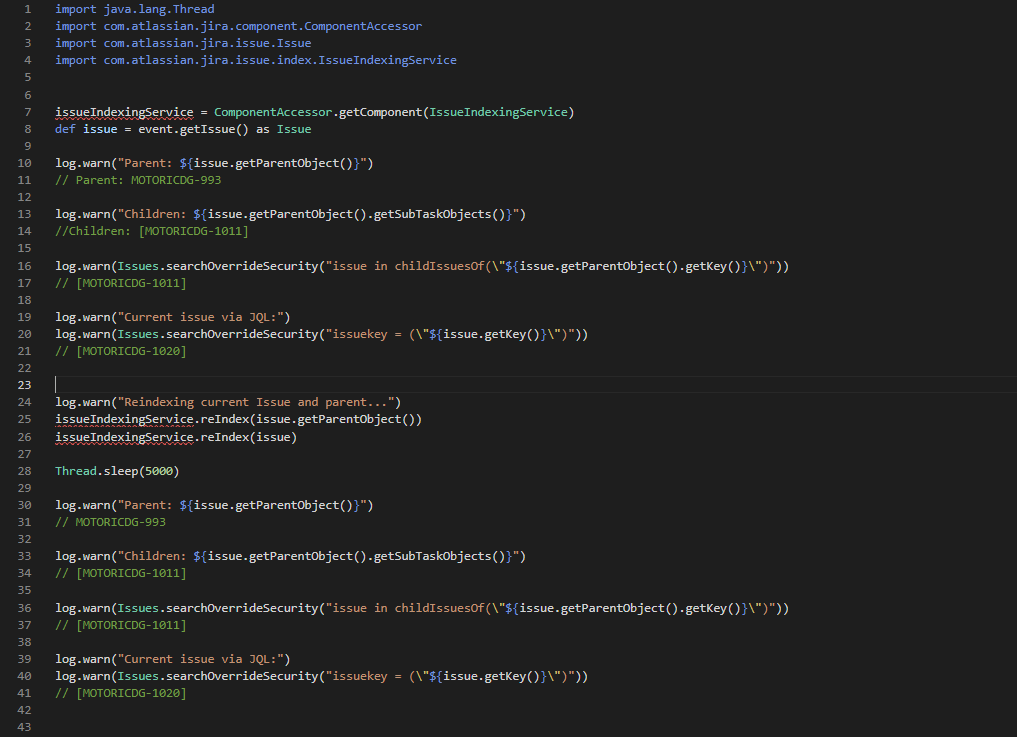Click the 'issueIndexingService.reIndex(issue)' line
The image size is (1017, 737).
[x=176, y=437]
